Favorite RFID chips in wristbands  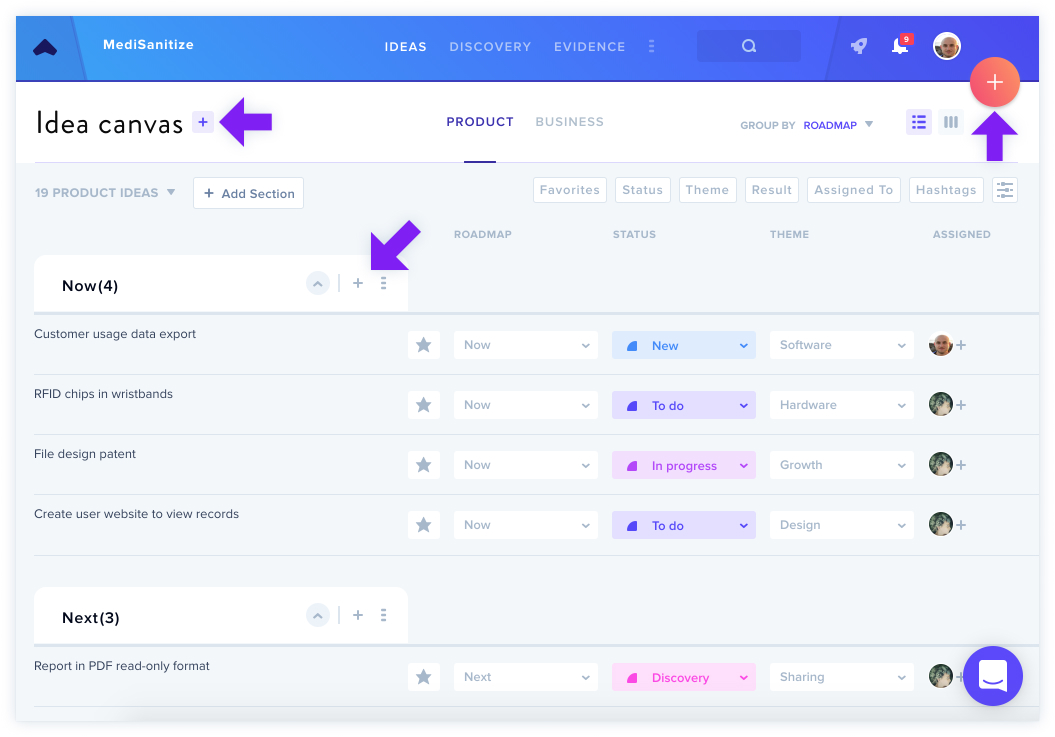424,405
